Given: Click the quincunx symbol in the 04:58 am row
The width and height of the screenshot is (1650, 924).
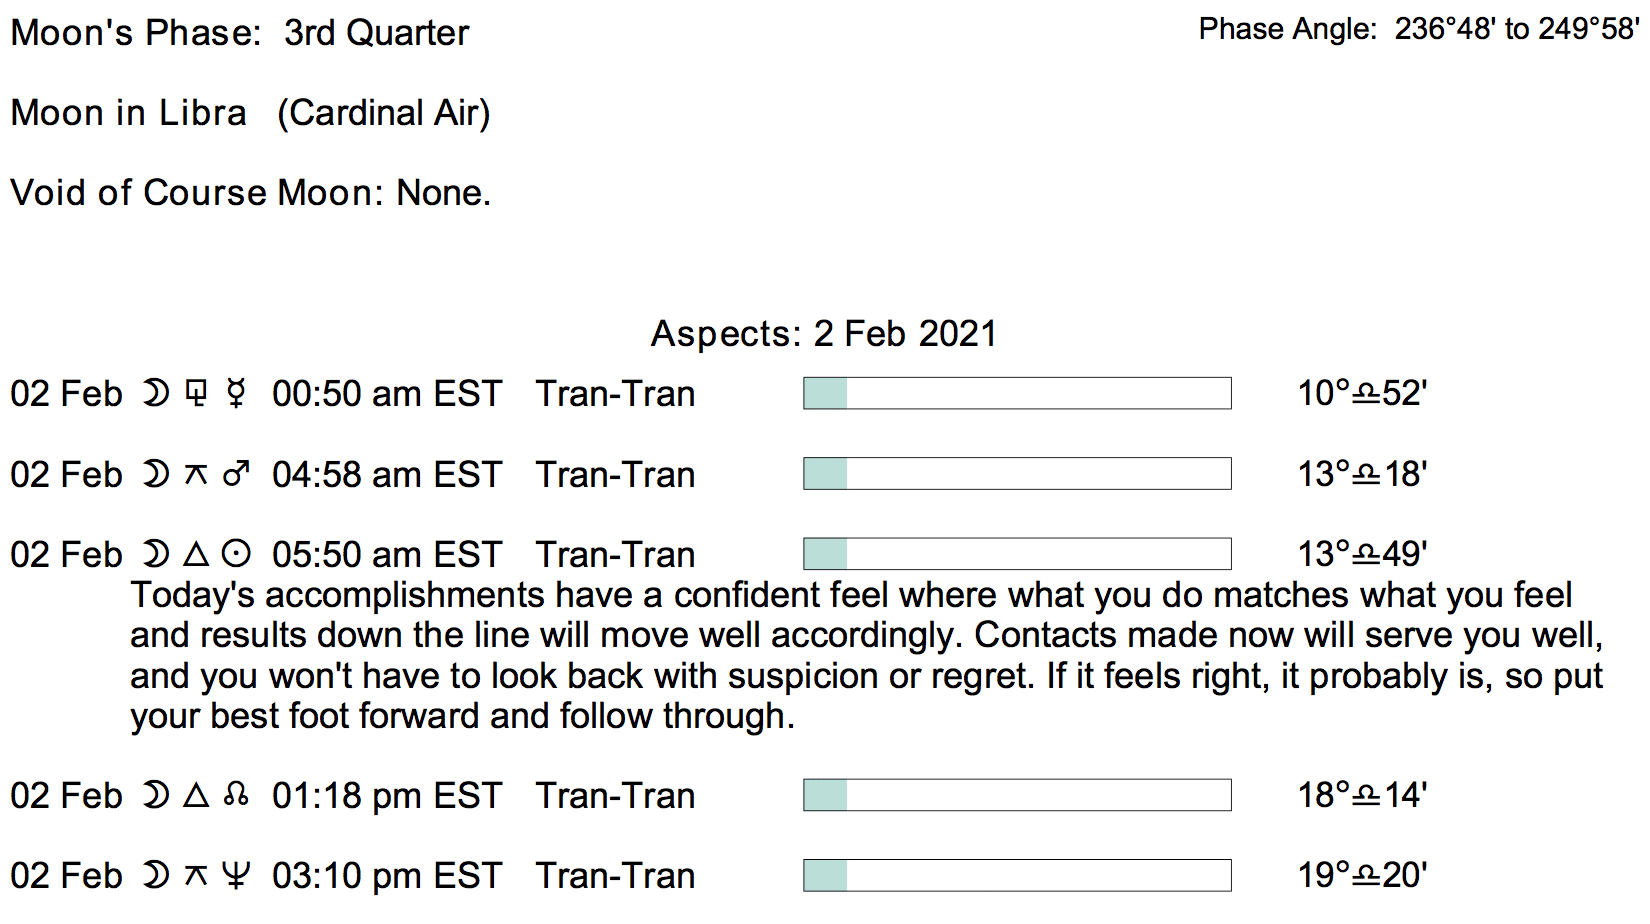Looking at the screenshot, I should 196,474.
